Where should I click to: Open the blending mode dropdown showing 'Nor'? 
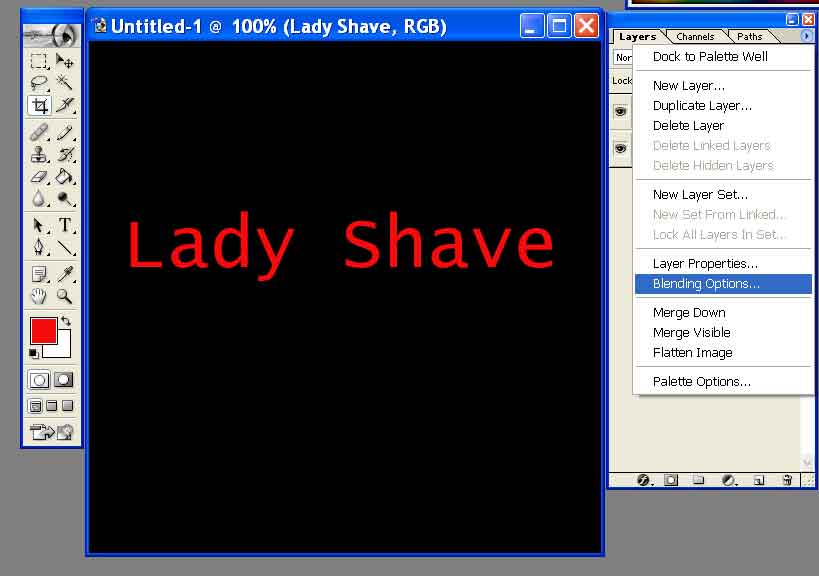(x=623, y=57)
